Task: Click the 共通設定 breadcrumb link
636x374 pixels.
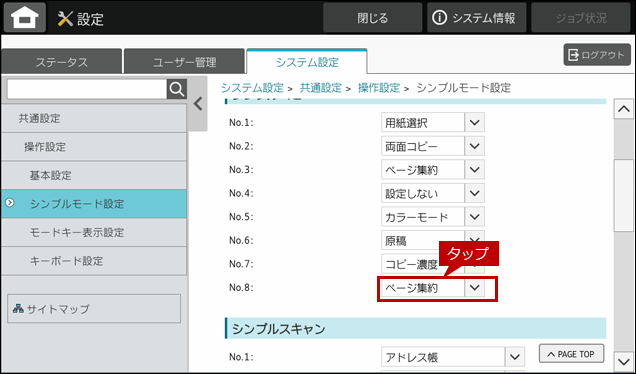Action: tap(320, 88)
